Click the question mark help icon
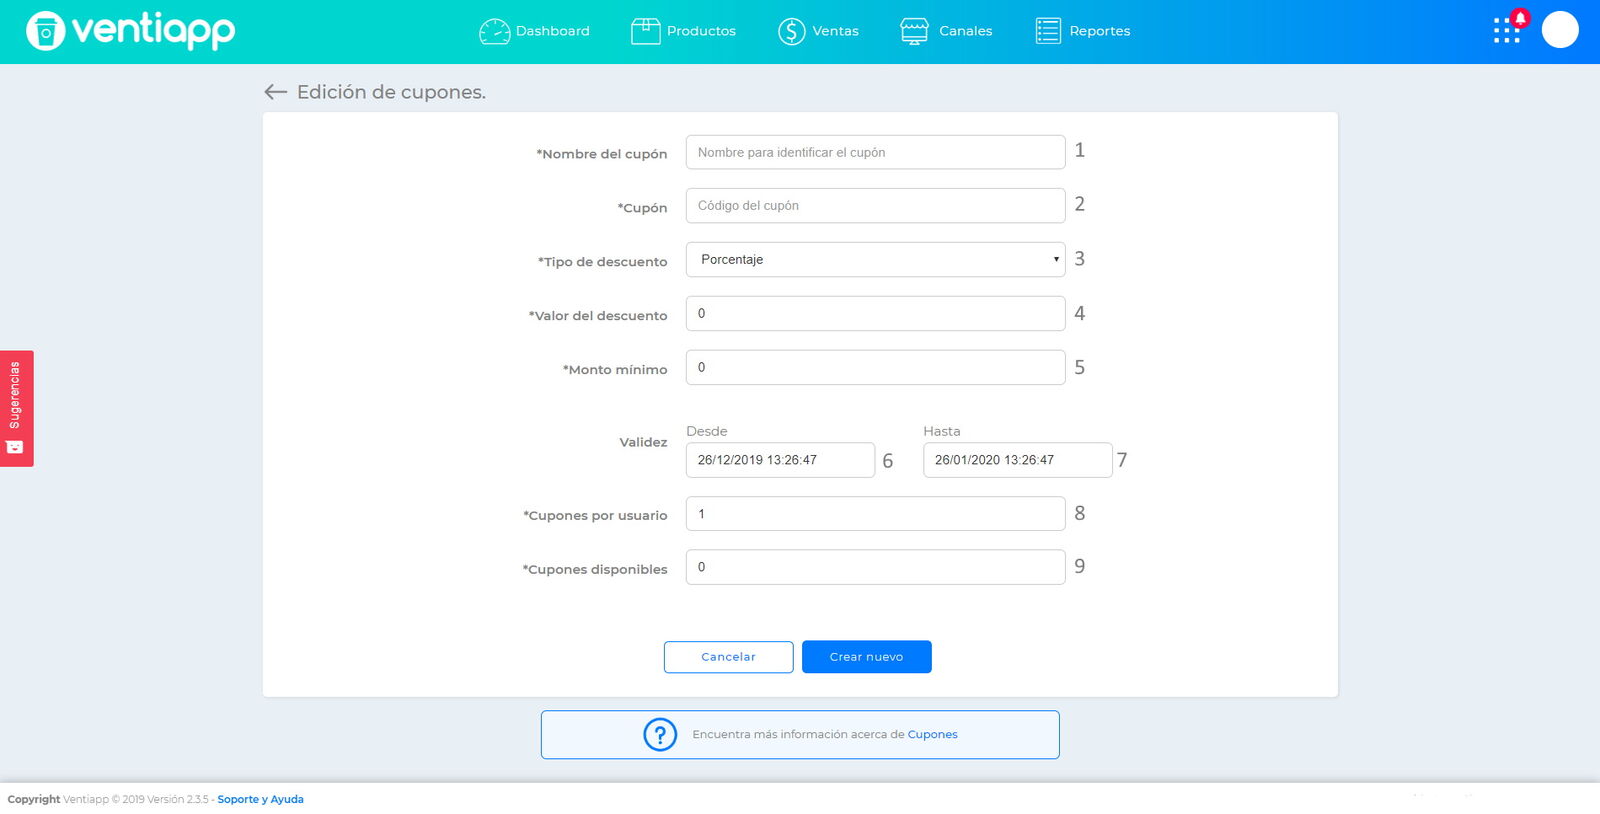1600x814 pixels. pyautogui.click(x=660, y=735)
